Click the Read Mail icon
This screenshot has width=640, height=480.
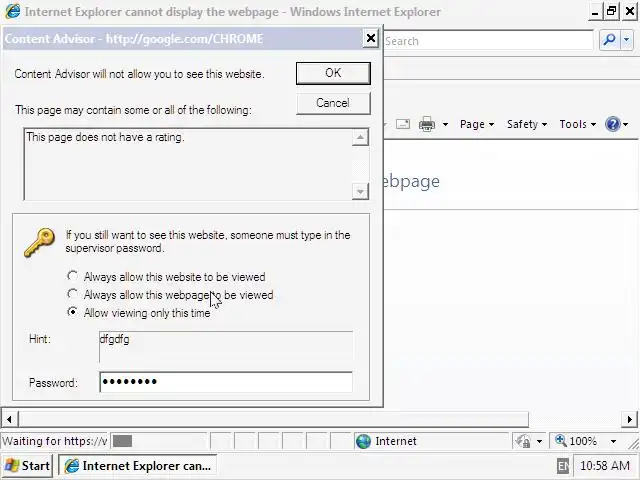pos(403,124)
